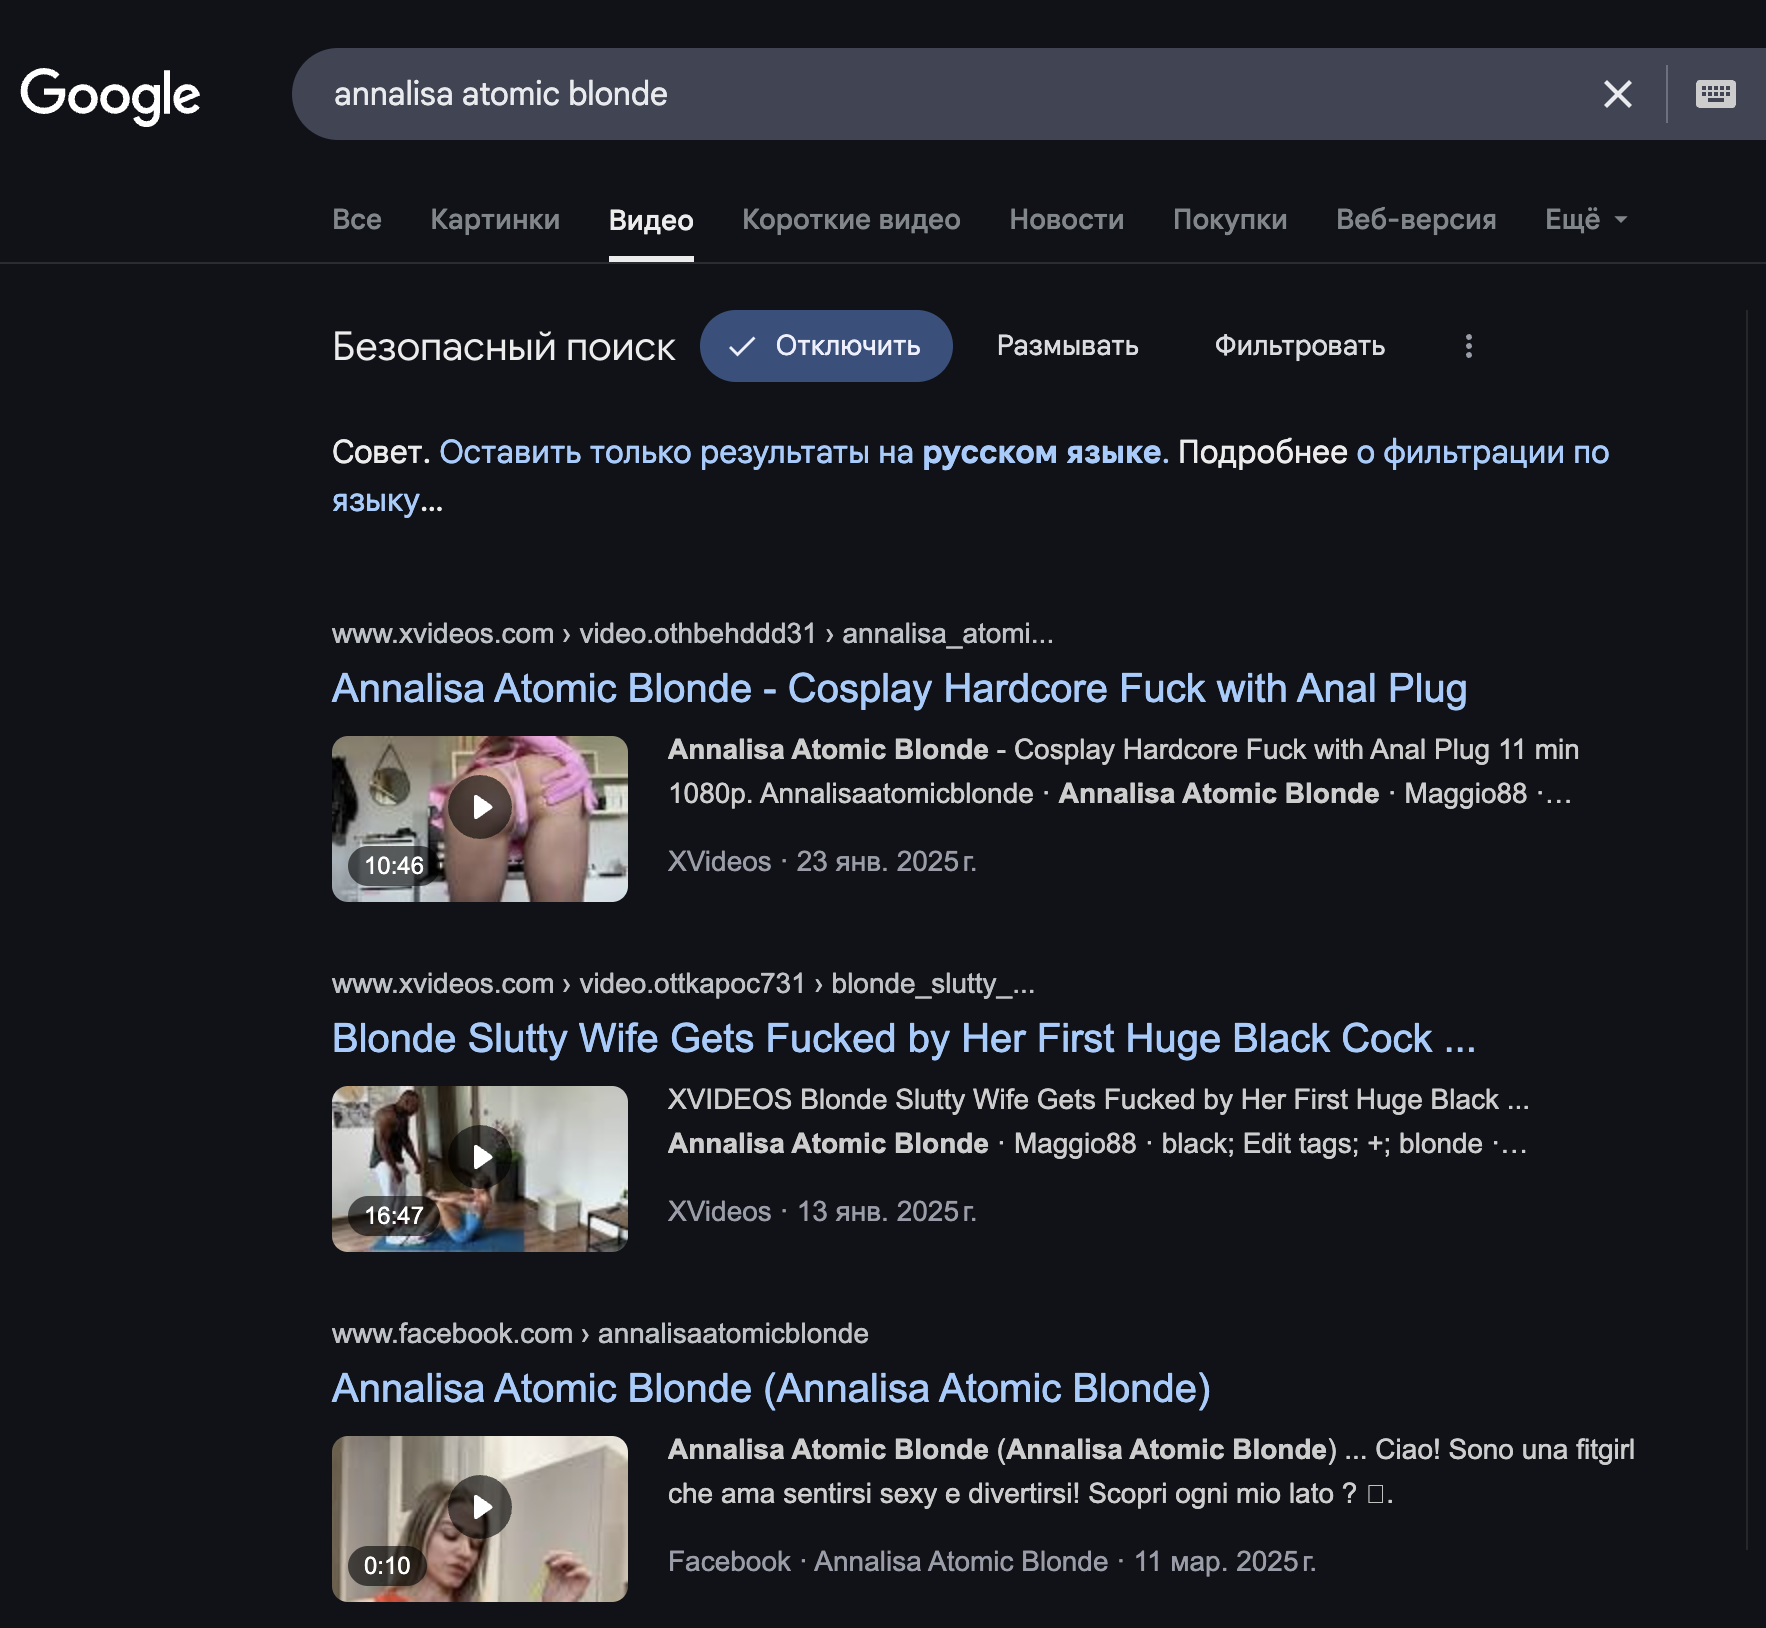Click the xvideos.com video.othbehddd31 breadcrumb URL

[692, 634]
